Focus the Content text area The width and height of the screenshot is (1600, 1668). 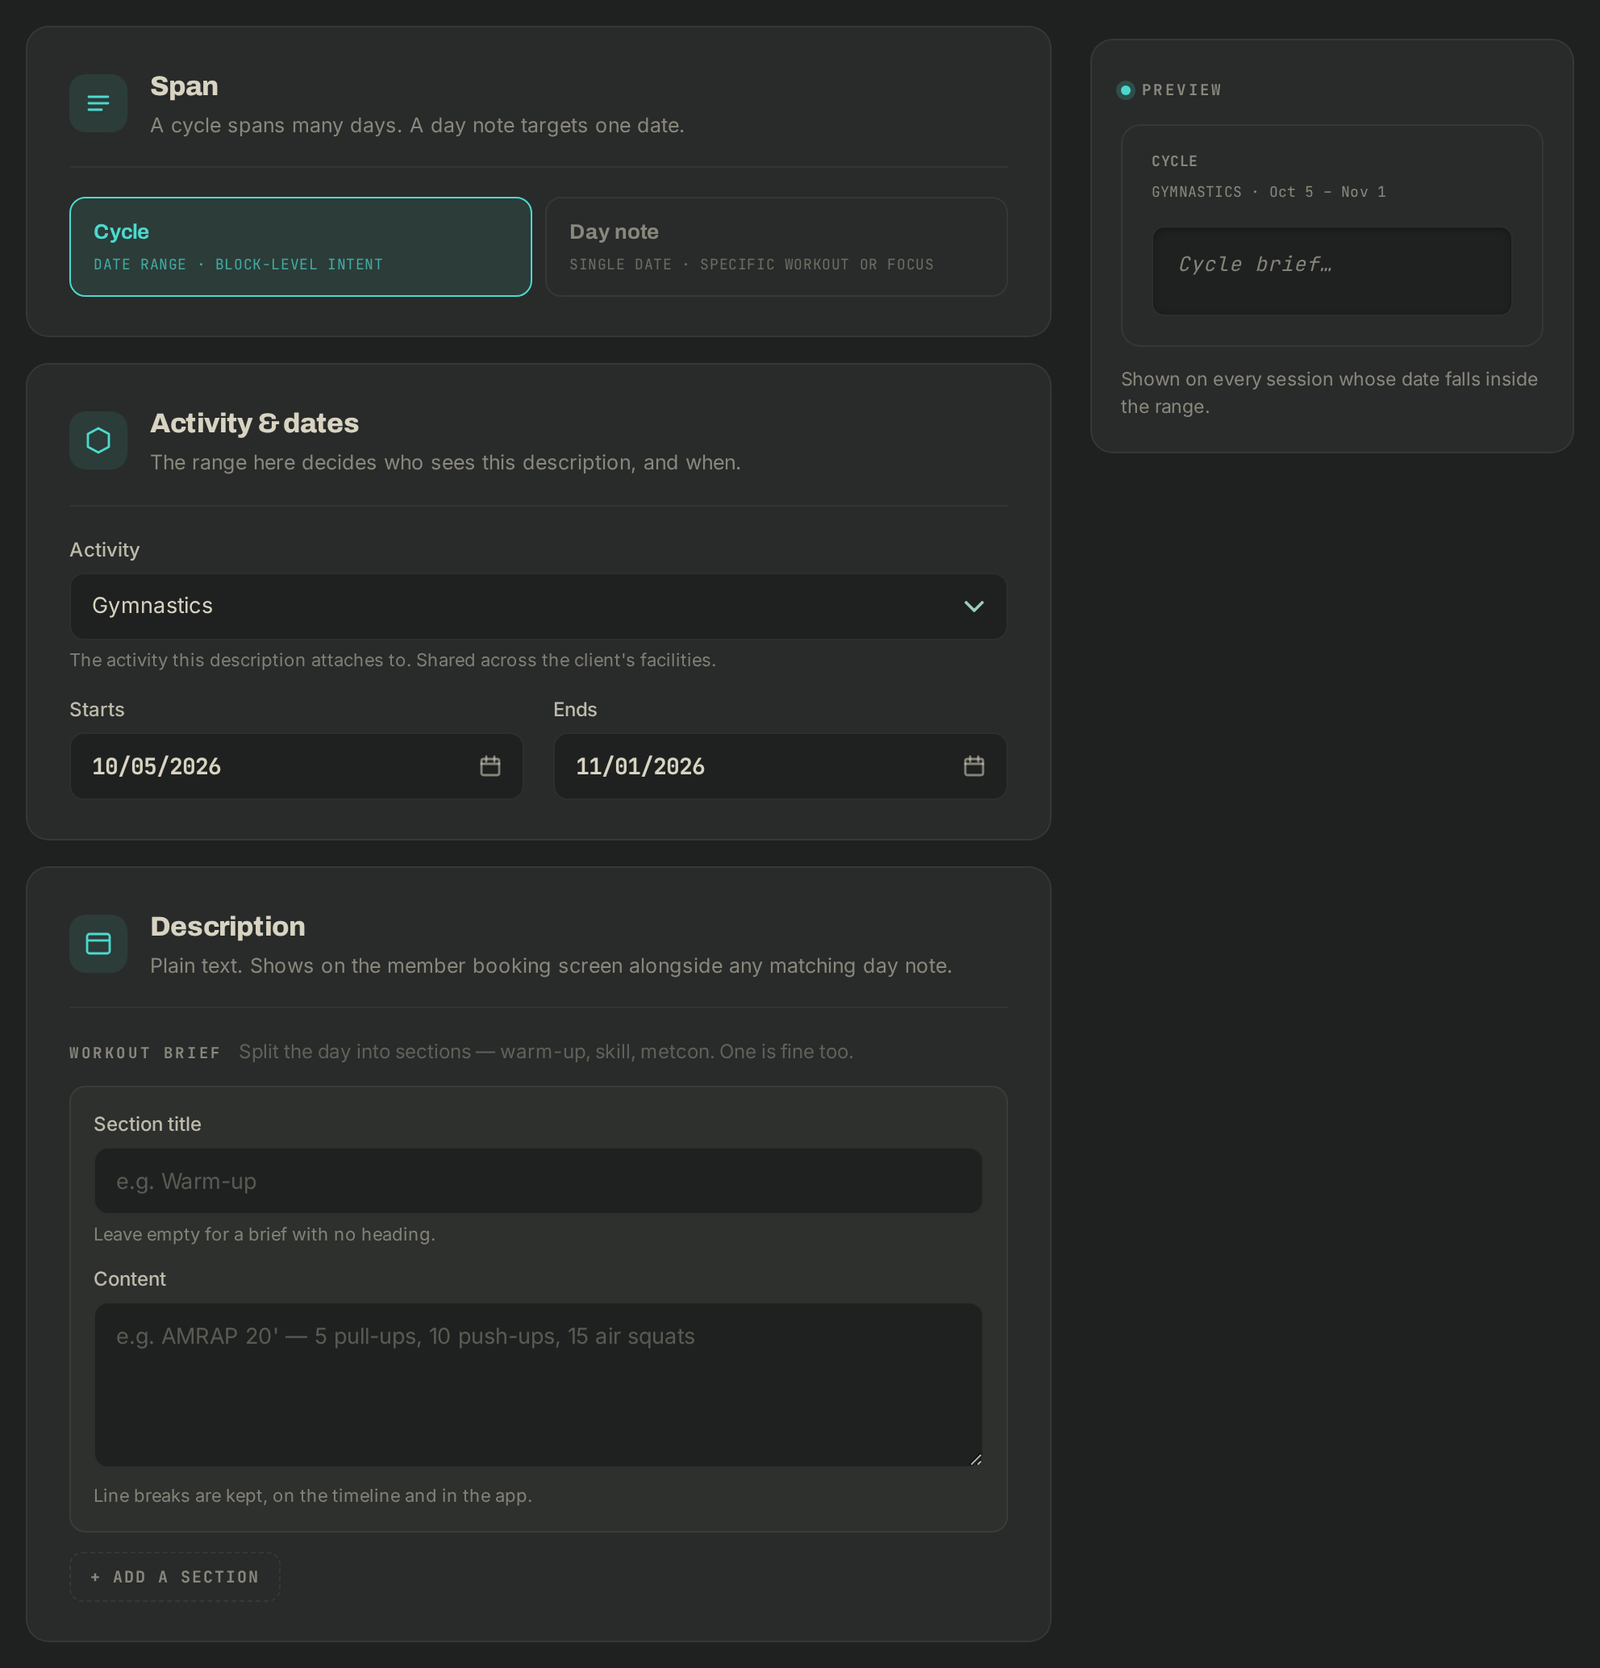click(x=538, y=1385)
